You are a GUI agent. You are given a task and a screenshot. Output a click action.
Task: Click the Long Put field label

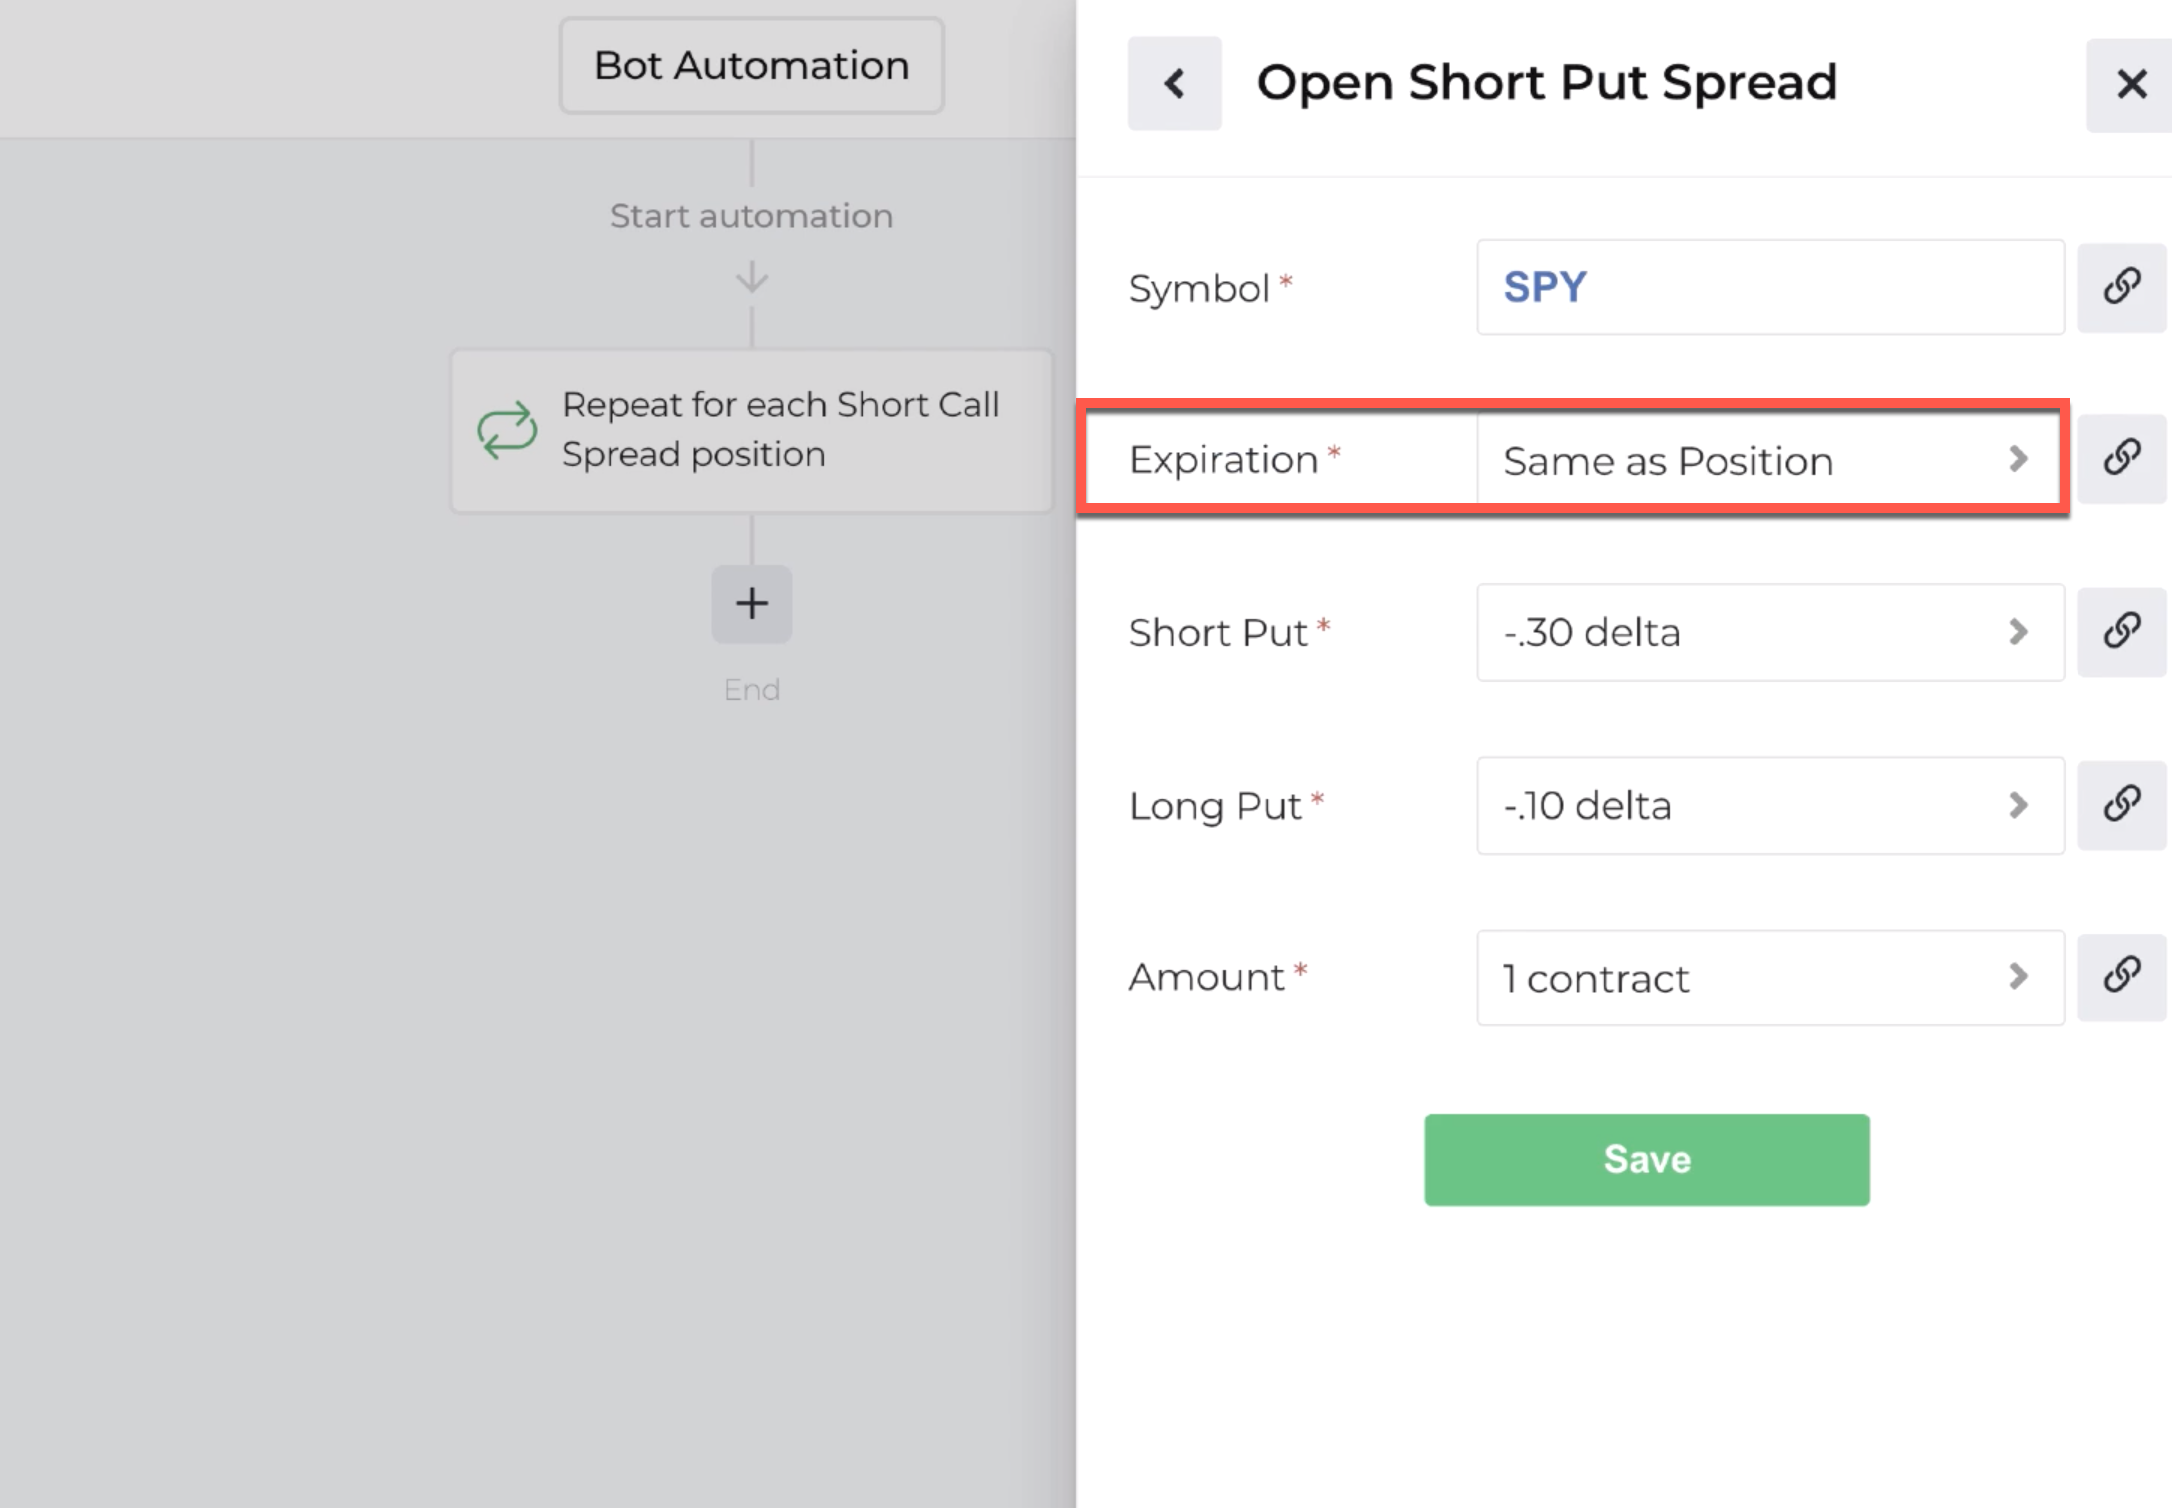click(x=1215, y=806)
